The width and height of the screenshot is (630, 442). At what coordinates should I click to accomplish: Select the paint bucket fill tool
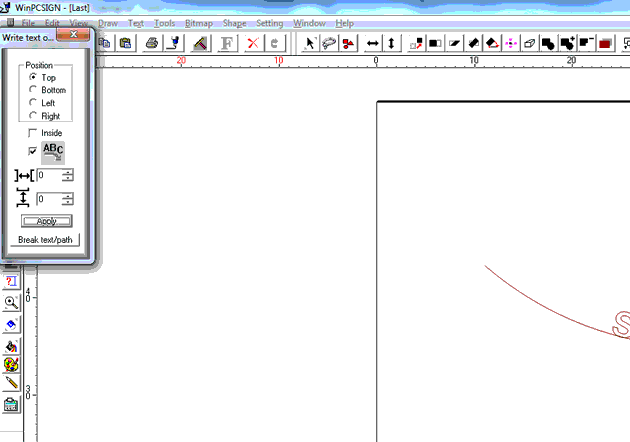pyautogui.click(x=11, y=344)
